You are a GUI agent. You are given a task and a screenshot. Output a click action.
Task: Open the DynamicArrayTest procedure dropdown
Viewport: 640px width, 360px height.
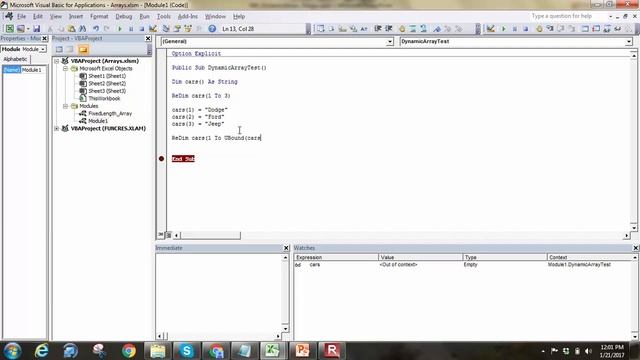(x=628, y=42)
